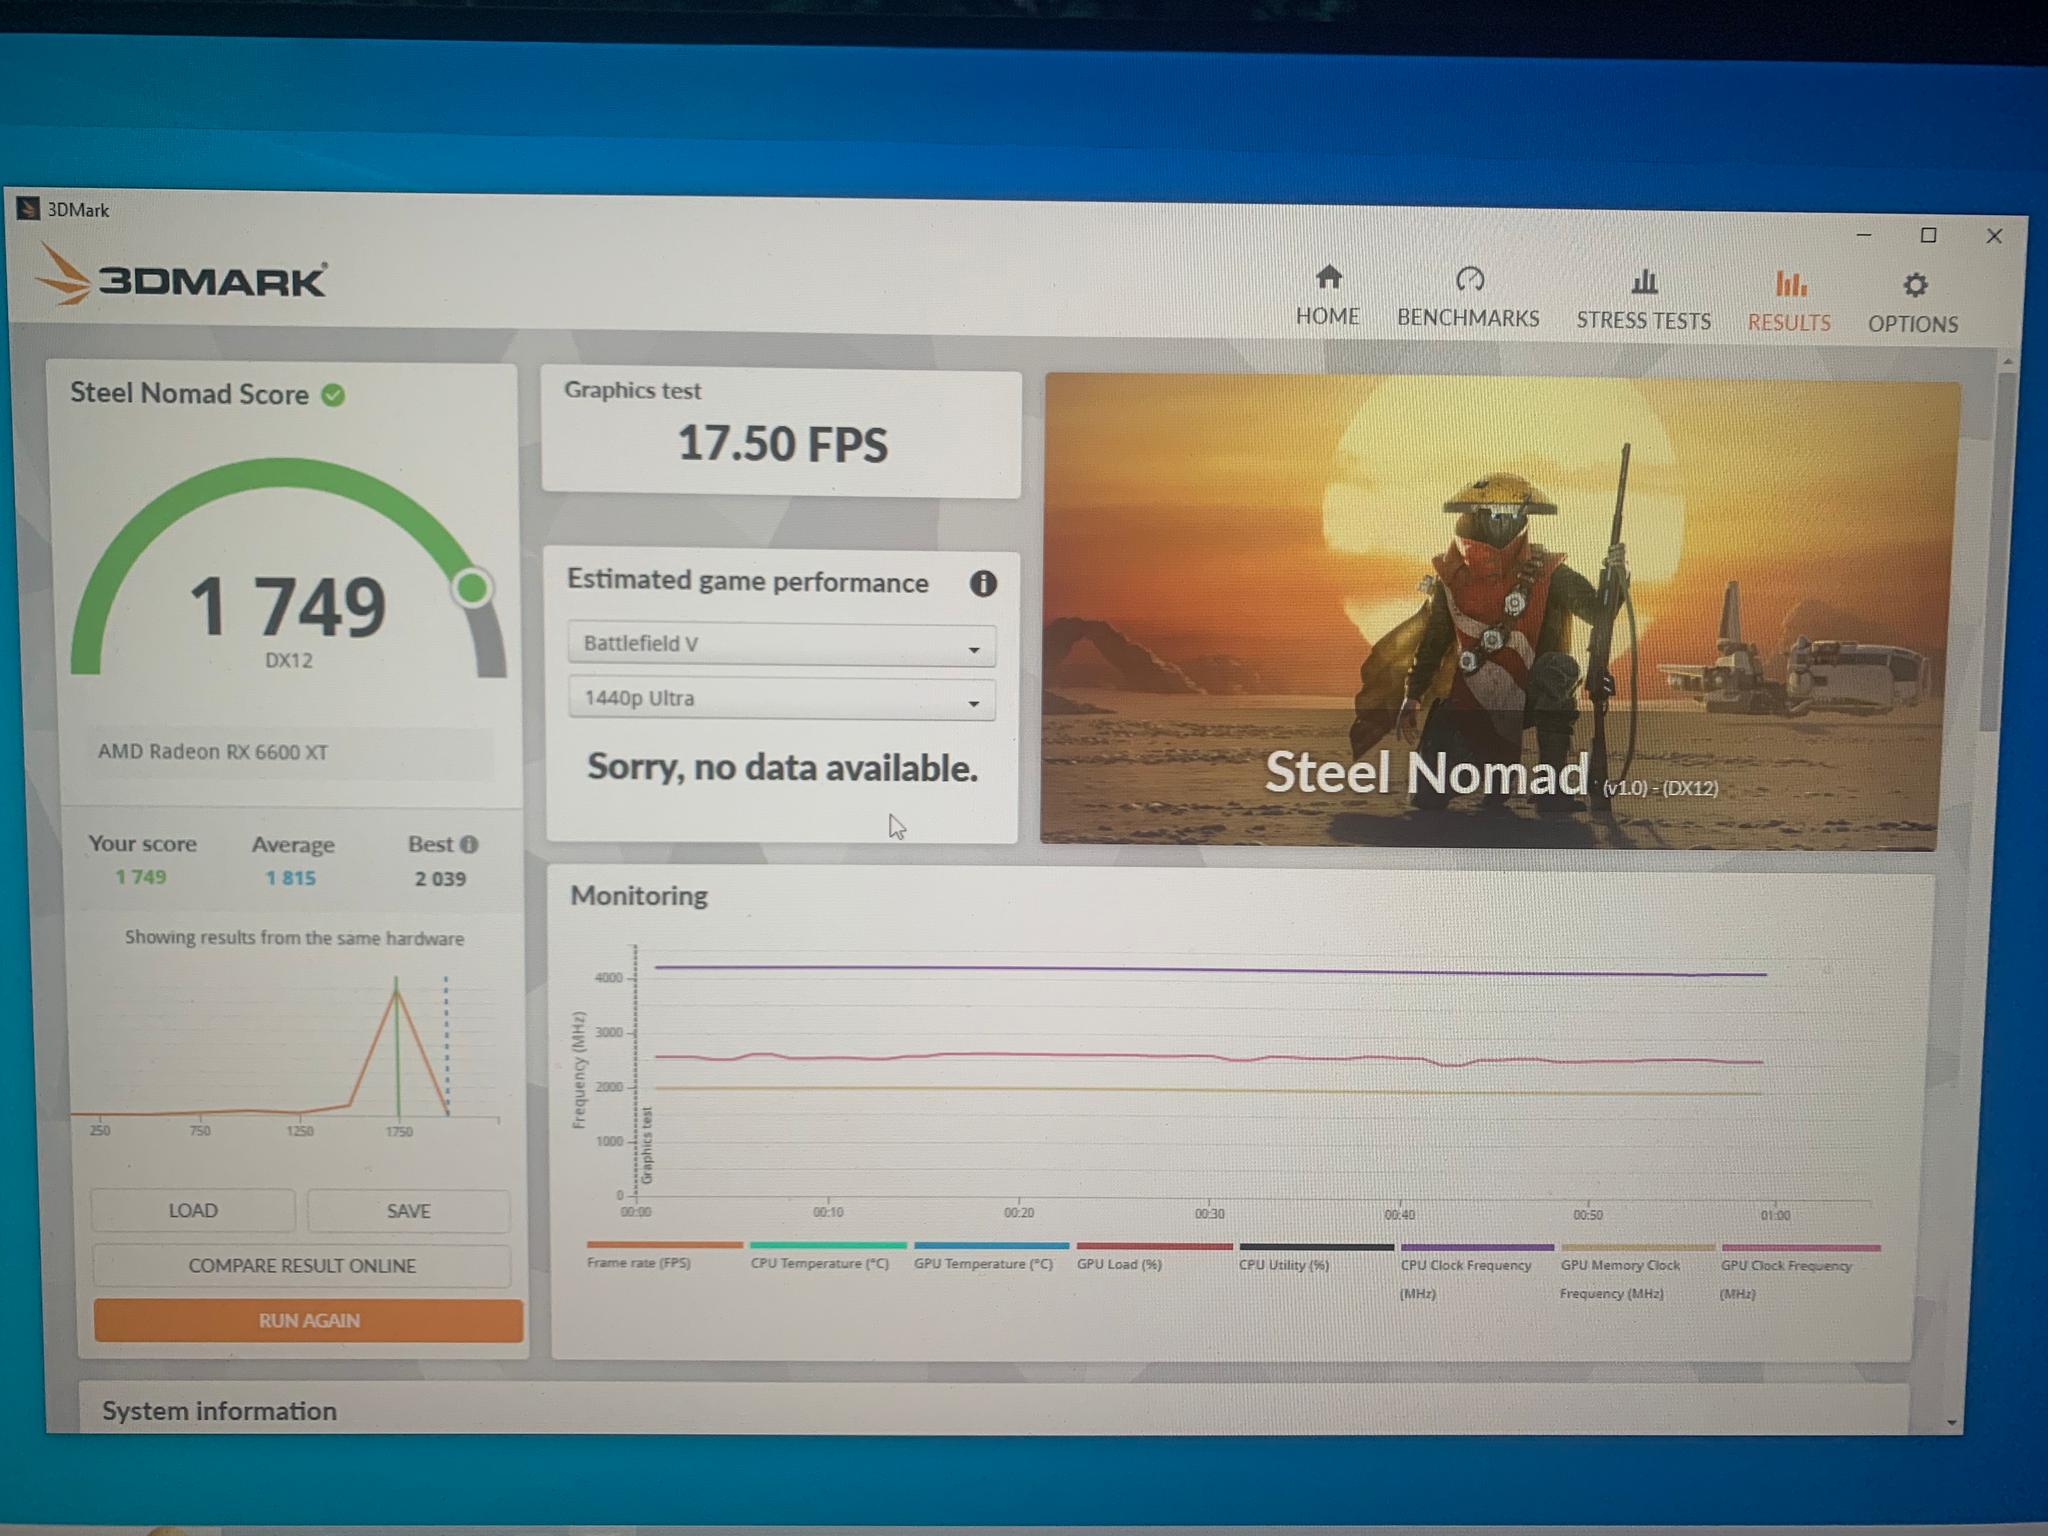Go to the Home icon
This screenshot has width=2048, height=1536.
click(x=1328, y=276)
